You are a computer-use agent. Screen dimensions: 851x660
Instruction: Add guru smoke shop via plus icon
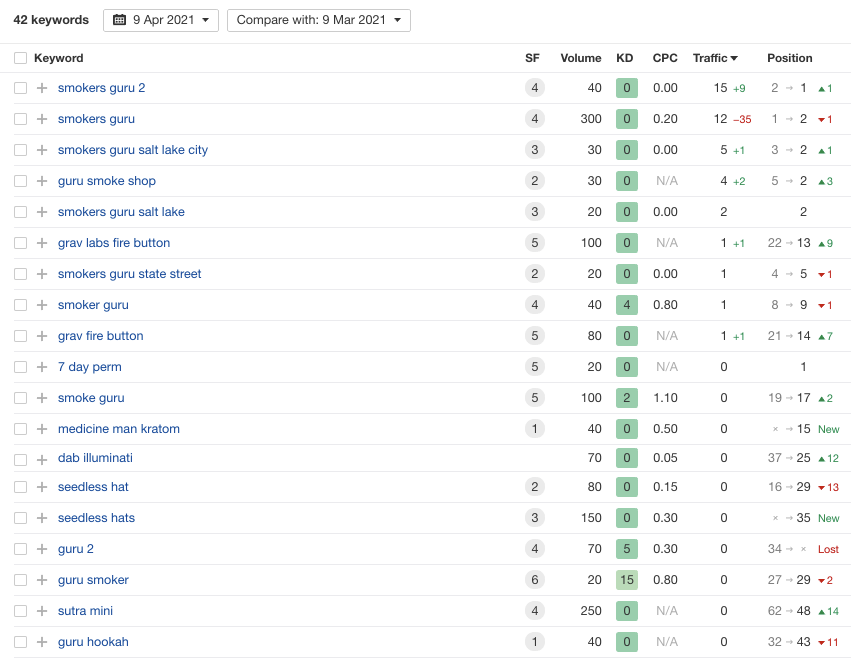click(42, 181)
